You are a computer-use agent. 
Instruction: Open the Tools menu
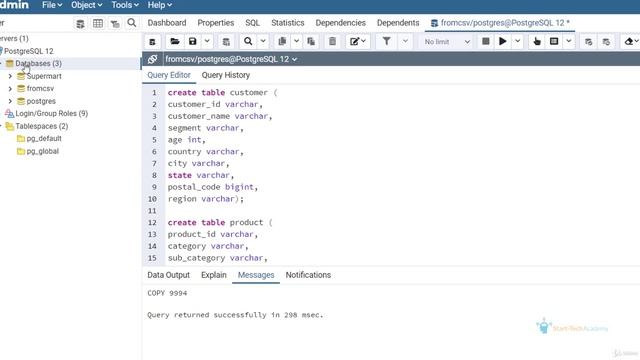coord(124,5)
